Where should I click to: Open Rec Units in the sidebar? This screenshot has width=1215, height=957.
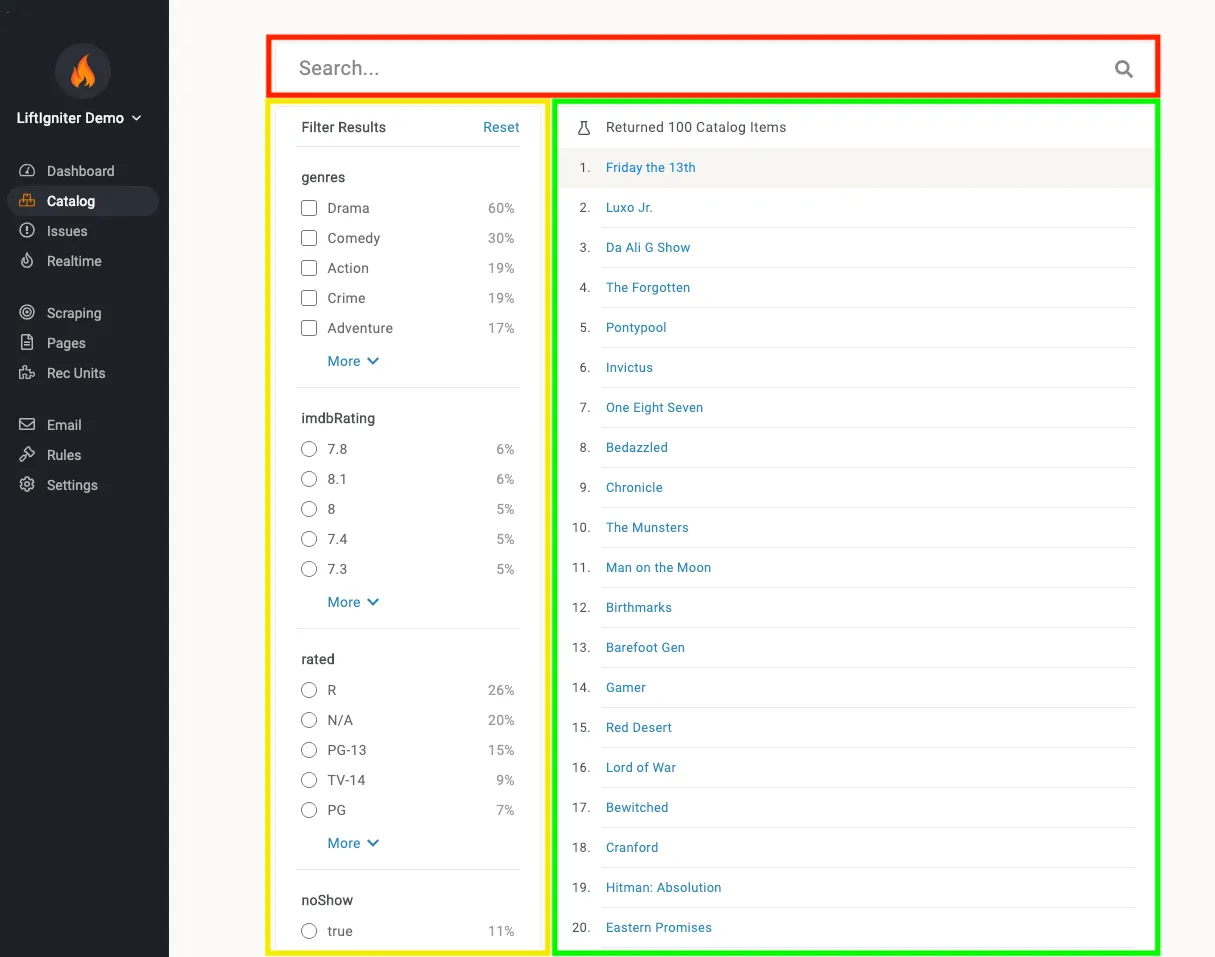82,373
